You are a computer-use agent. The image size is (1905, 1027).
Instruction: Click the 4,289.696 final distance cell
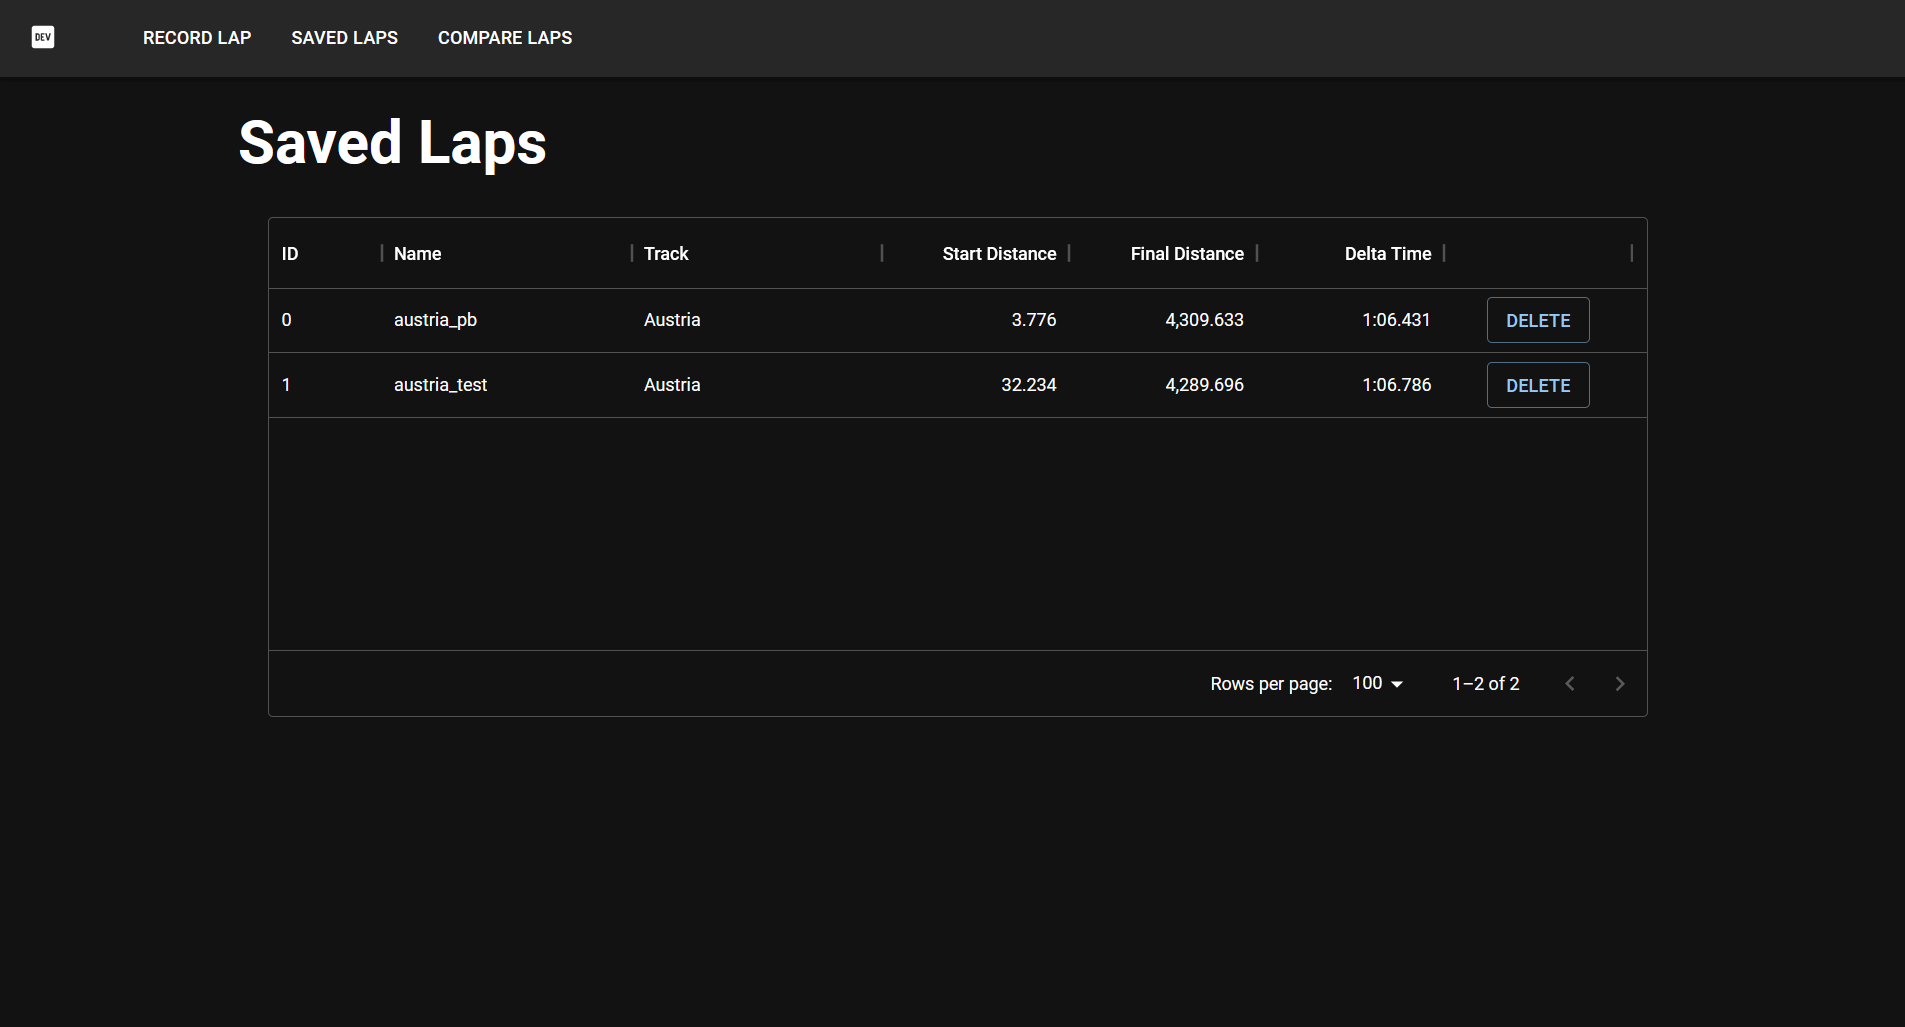[1163, 385]
